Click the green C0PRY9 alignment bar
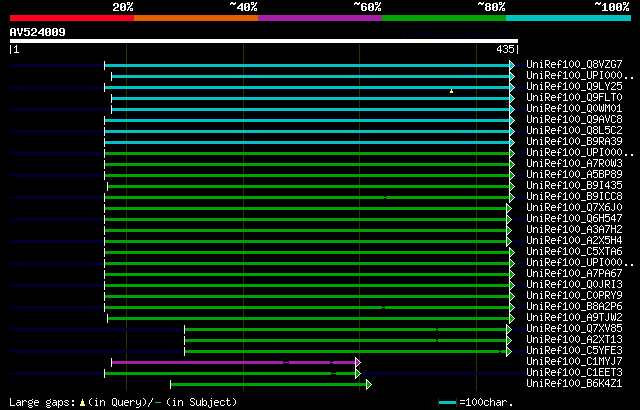Image resolution: width=640 pixels, height=410 pixels. click(x=307, y=297)
